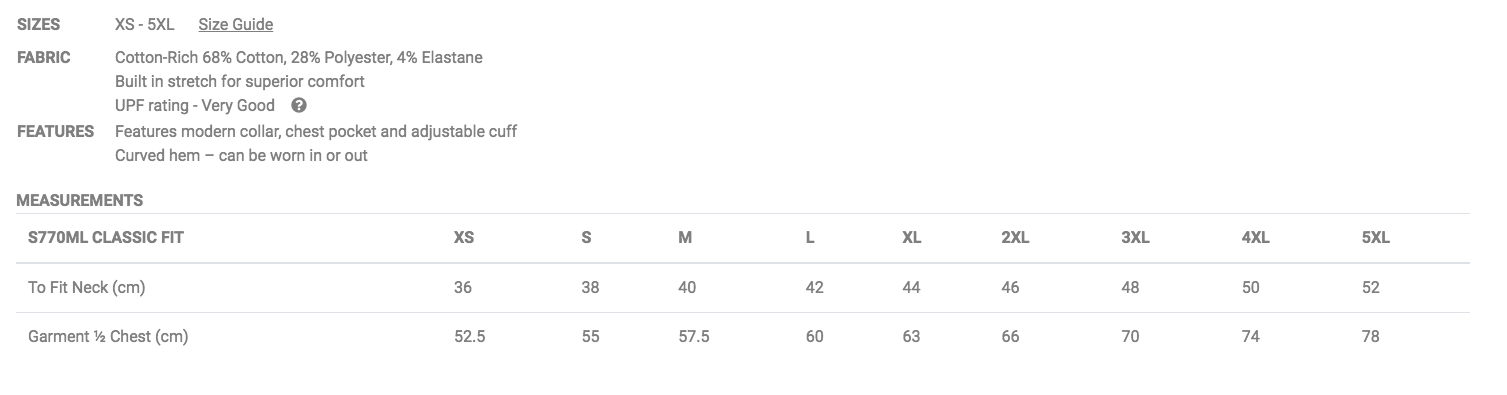Select the XL column header
Viewport: 1507px width, 395px height.
911,238
